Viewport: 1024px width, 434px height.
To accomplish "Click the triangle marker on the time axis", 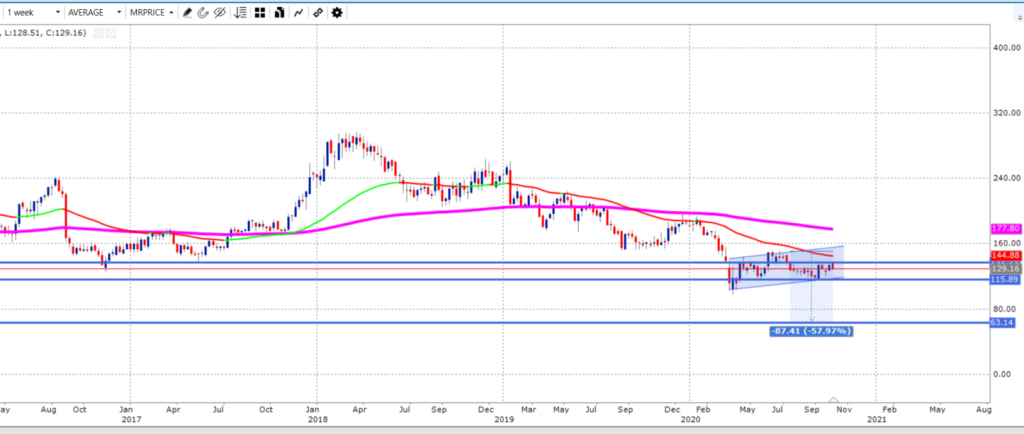I will click(x=836, y=402).
